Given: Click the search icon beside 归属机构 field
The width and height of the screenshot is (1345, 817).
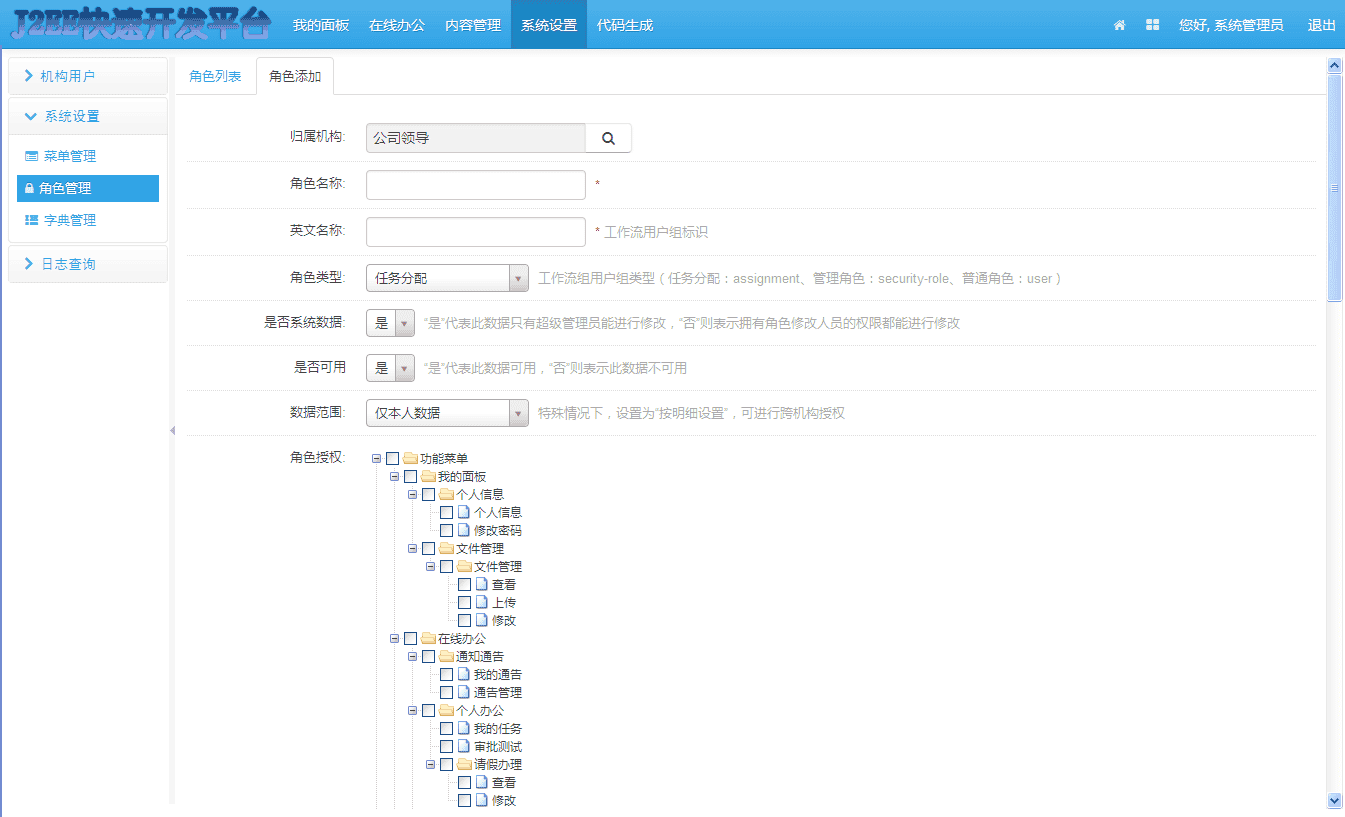Looking at the screenshot, I should pyautogui.click(x=609, y=137).
